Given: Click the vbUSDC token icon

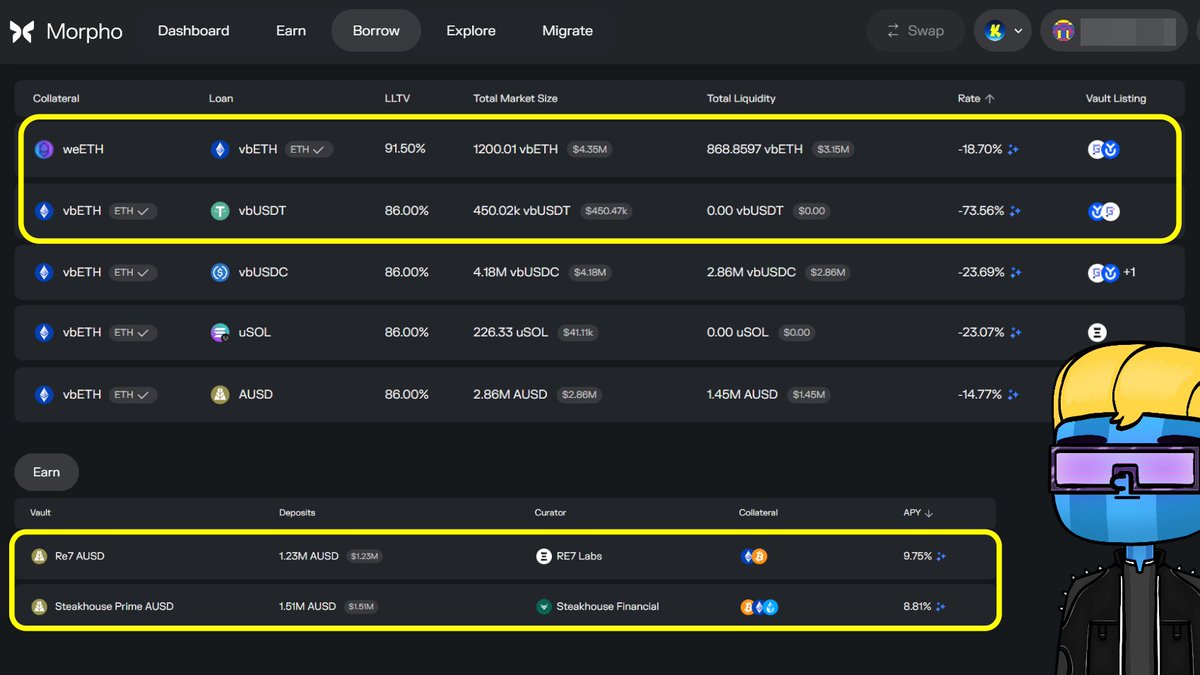Looking at the screenshot, I should (x=219, y=272).
